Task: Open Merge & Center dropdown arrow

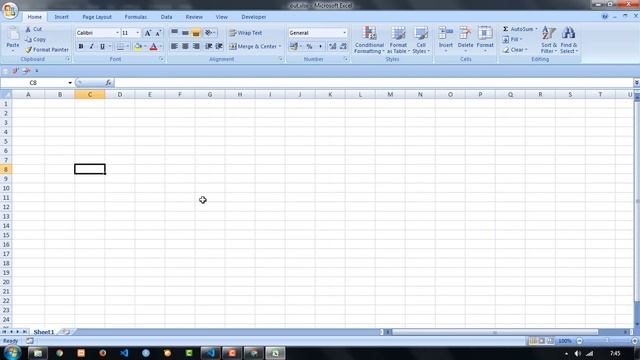Action: point(280,47)
